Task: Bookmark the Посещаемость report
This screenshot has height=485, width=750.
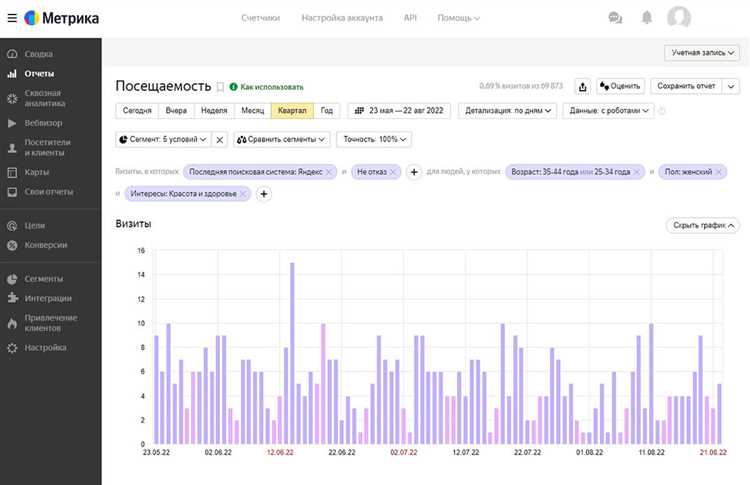Action: (220, 87)
